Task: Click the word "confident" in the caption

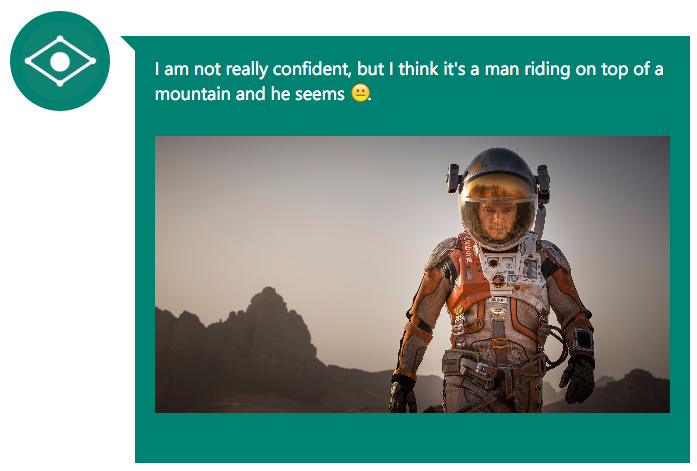Action: [x=311, y=69]
